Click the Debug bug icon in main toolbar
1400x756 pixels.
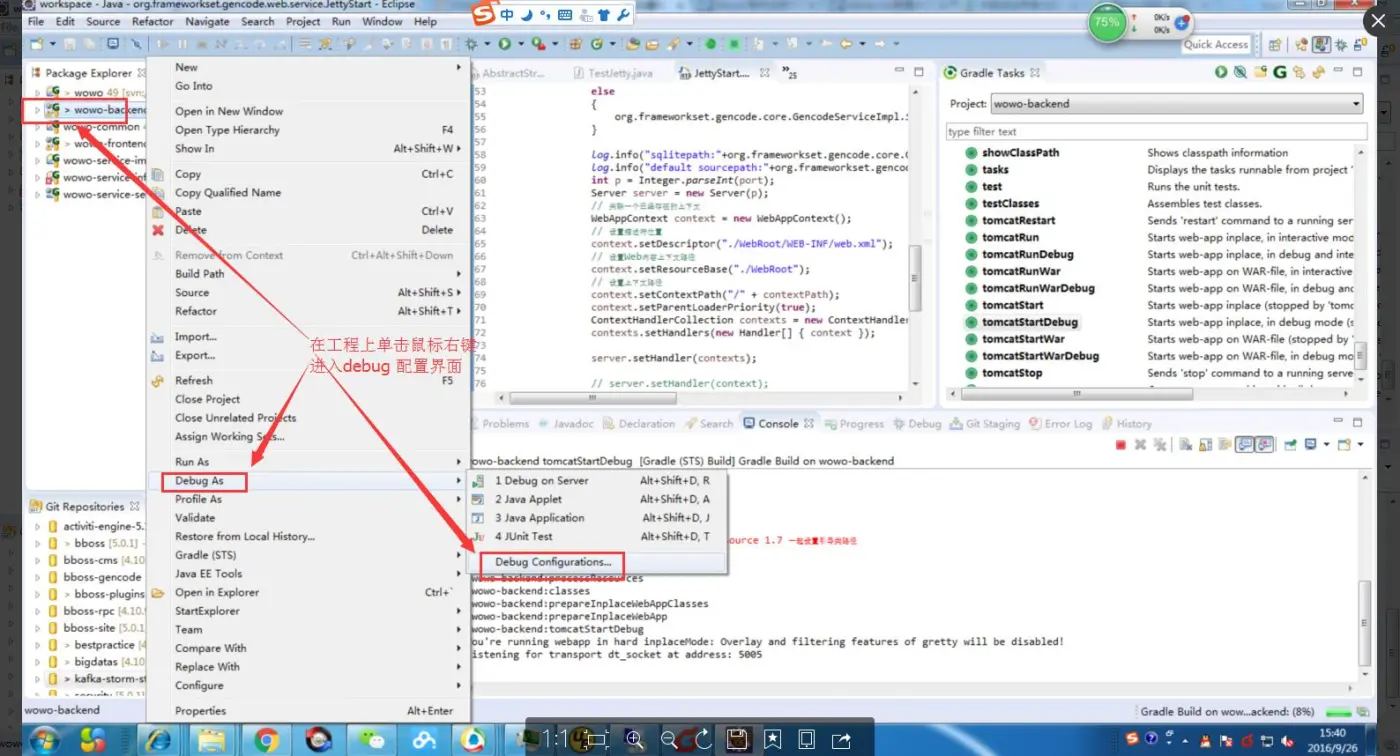coord(471,44)
